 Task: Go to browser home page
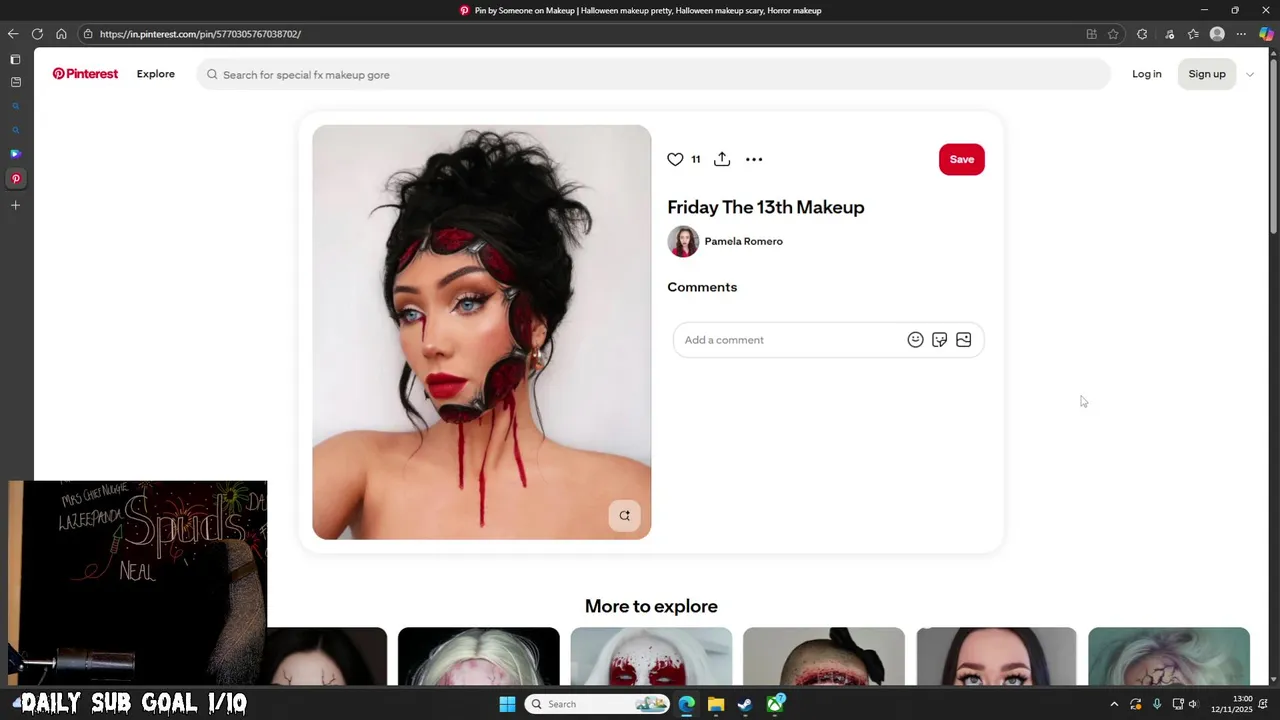click(x=61, y=34)
